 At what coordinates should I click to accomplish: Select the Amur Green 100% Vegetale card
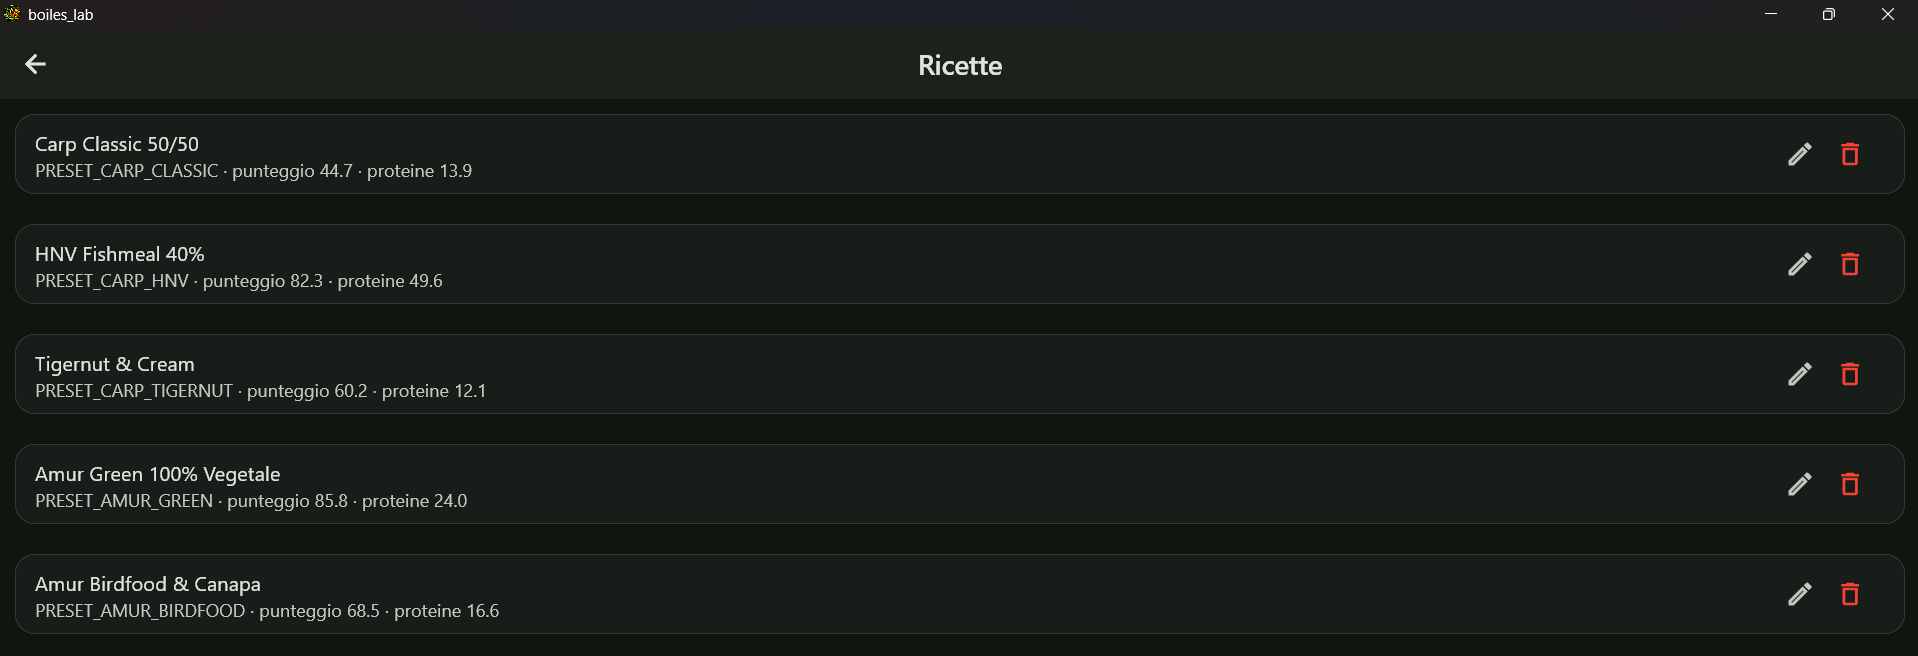click(x=959, y=484)
